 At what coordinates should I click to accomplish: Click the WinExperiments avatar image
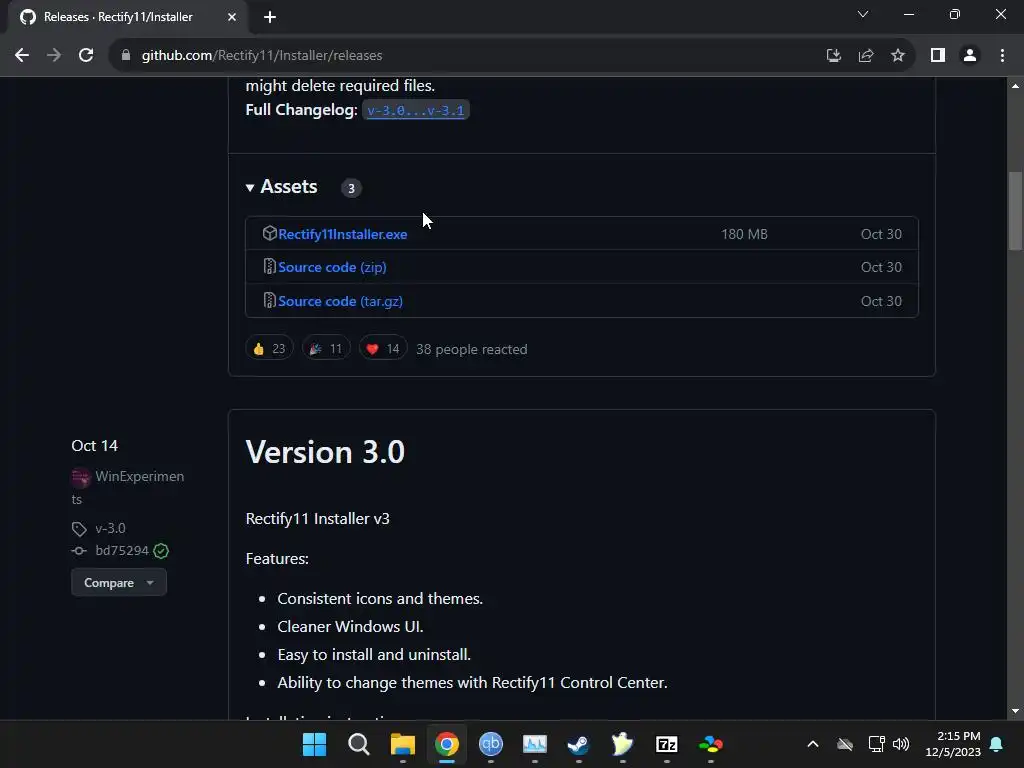80,477
